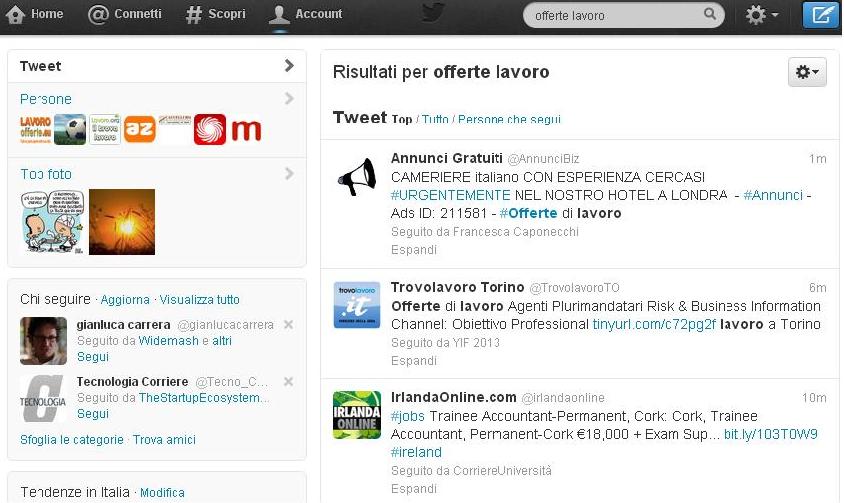Follow gianluca carrera via Segui link
The width and height of the screenshot is (844, 503).
pyautogui.click(x=92, y=357)
